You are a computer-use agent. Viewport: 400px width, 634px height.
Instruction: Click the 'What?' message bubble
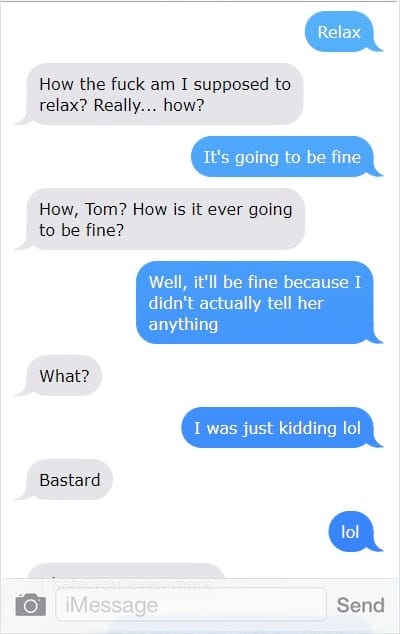[x=59, y=376]
